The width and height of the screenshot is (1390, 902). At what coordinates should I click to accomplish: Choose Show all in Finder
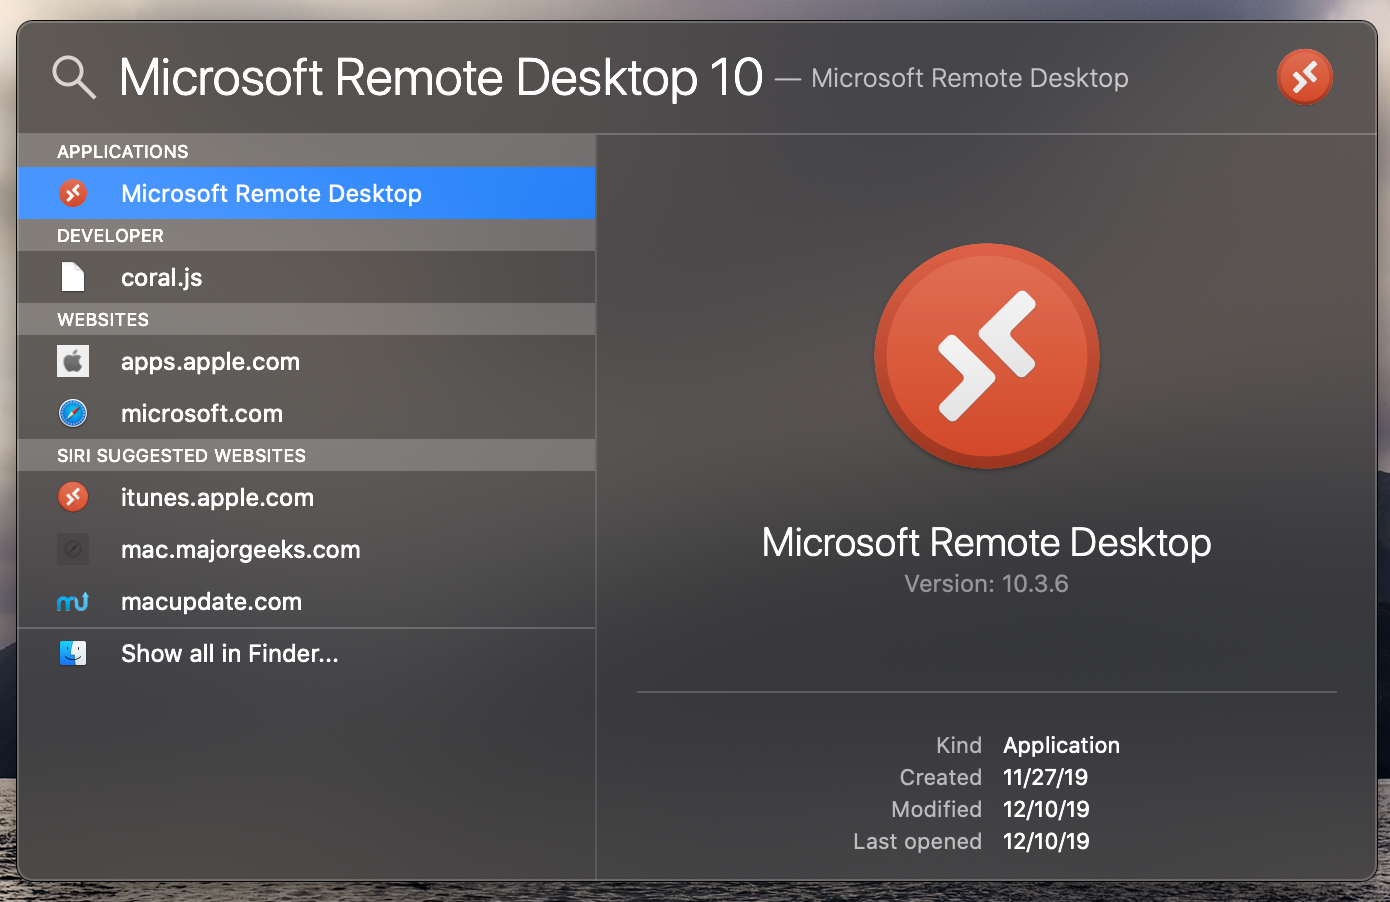[x=306, y=653]
